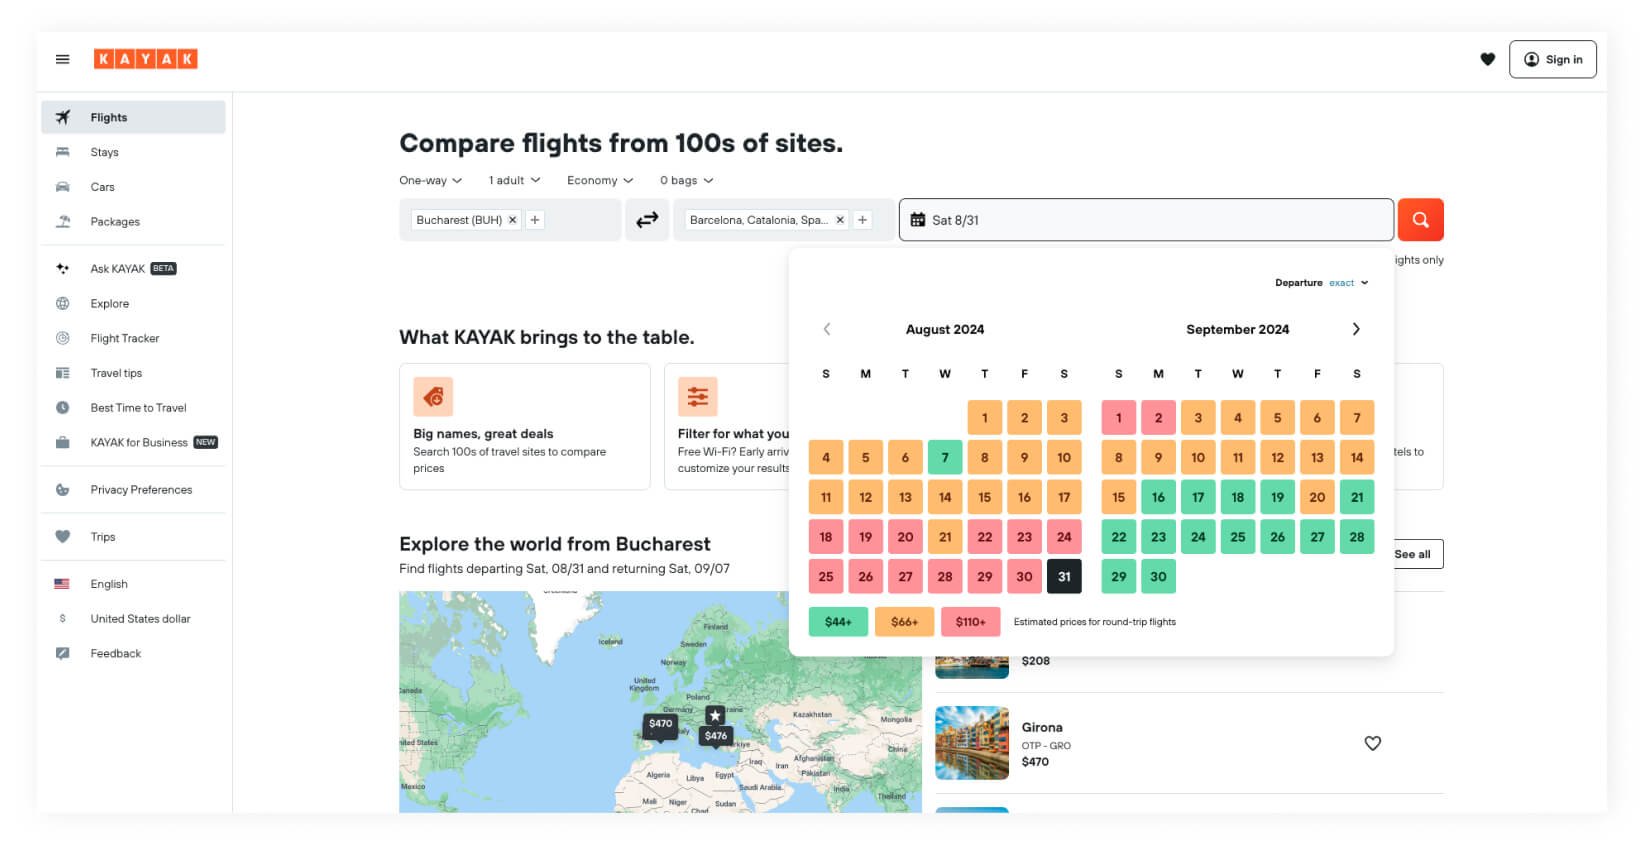Screen dimensions: 1644x844
Task: Click the Trips heart icon in sidebar
Action: (63, 537)
